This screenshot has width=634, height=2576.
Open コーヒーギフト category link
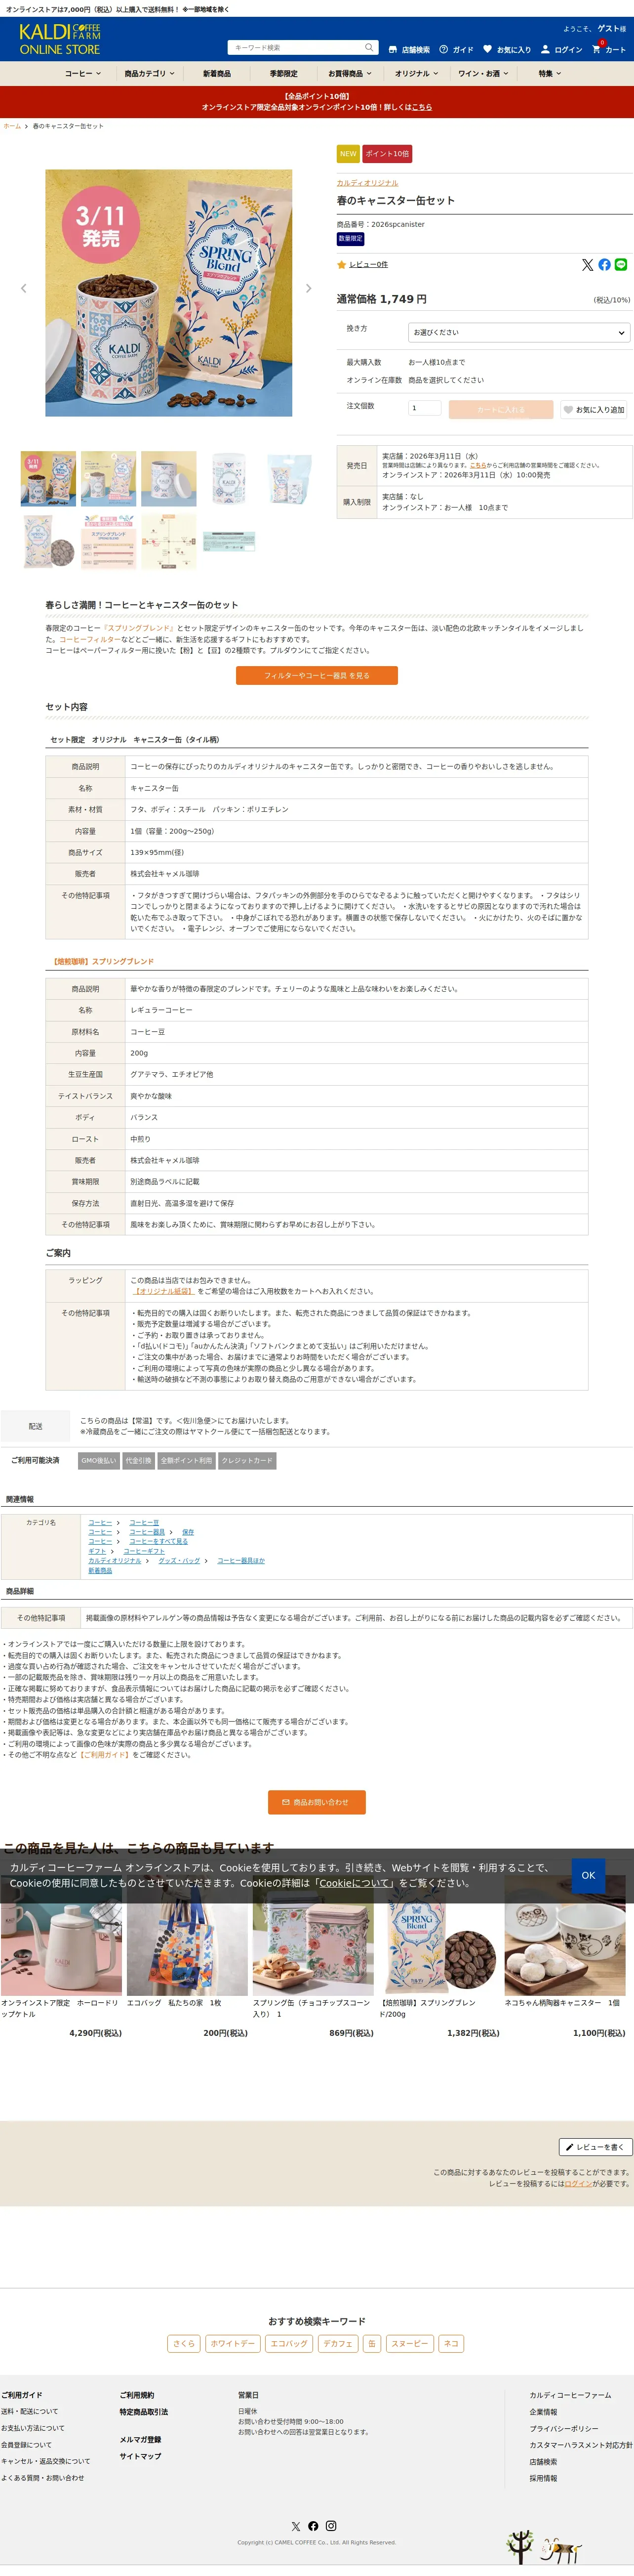pos(144,1551)
